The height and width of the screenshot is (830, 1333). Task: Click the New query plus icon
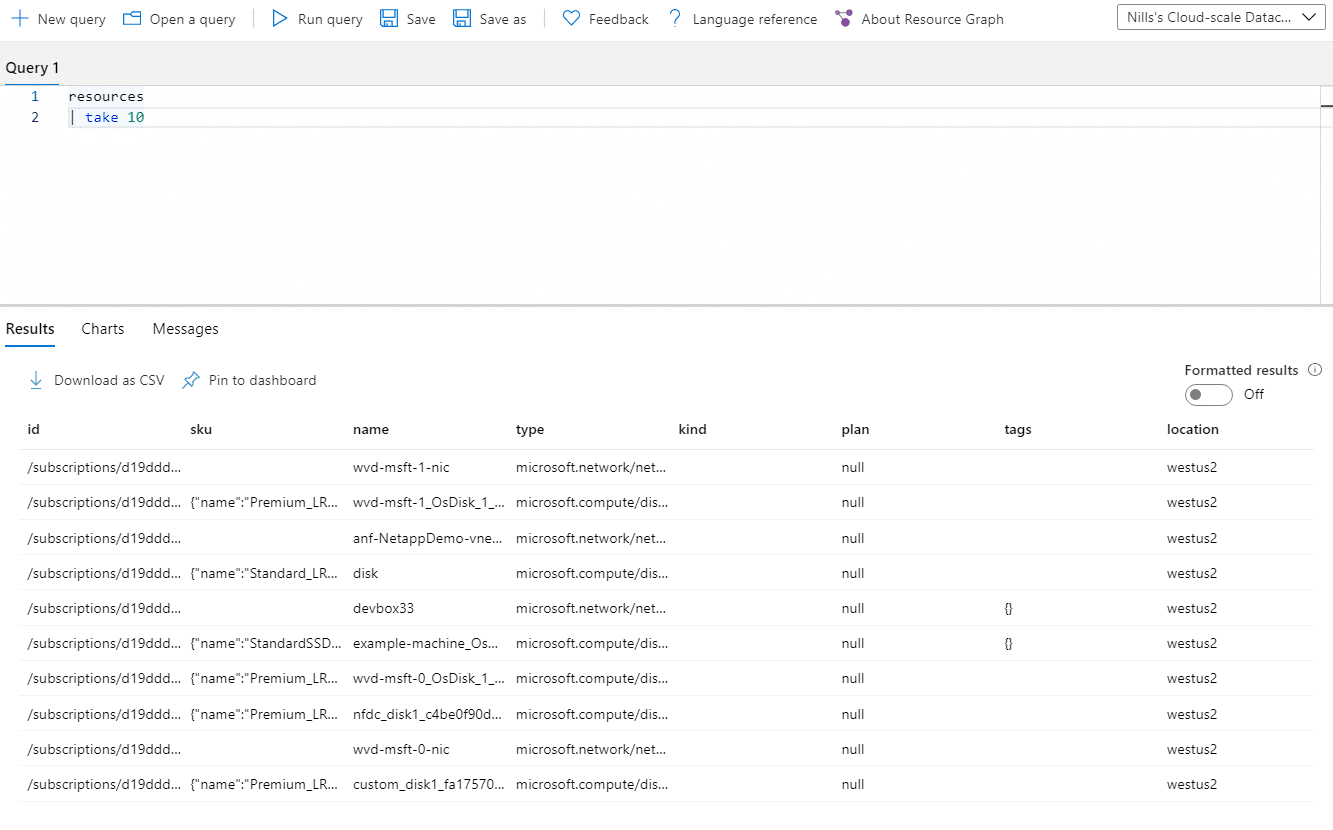[18, 19]
